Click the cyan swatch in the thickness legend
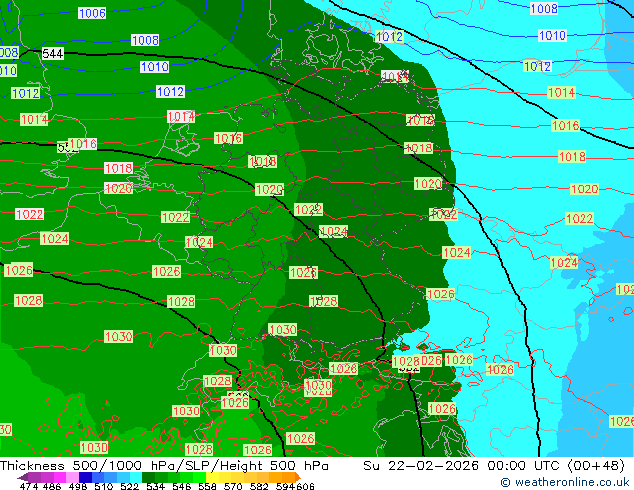634x490 pixels. (136, 477)
